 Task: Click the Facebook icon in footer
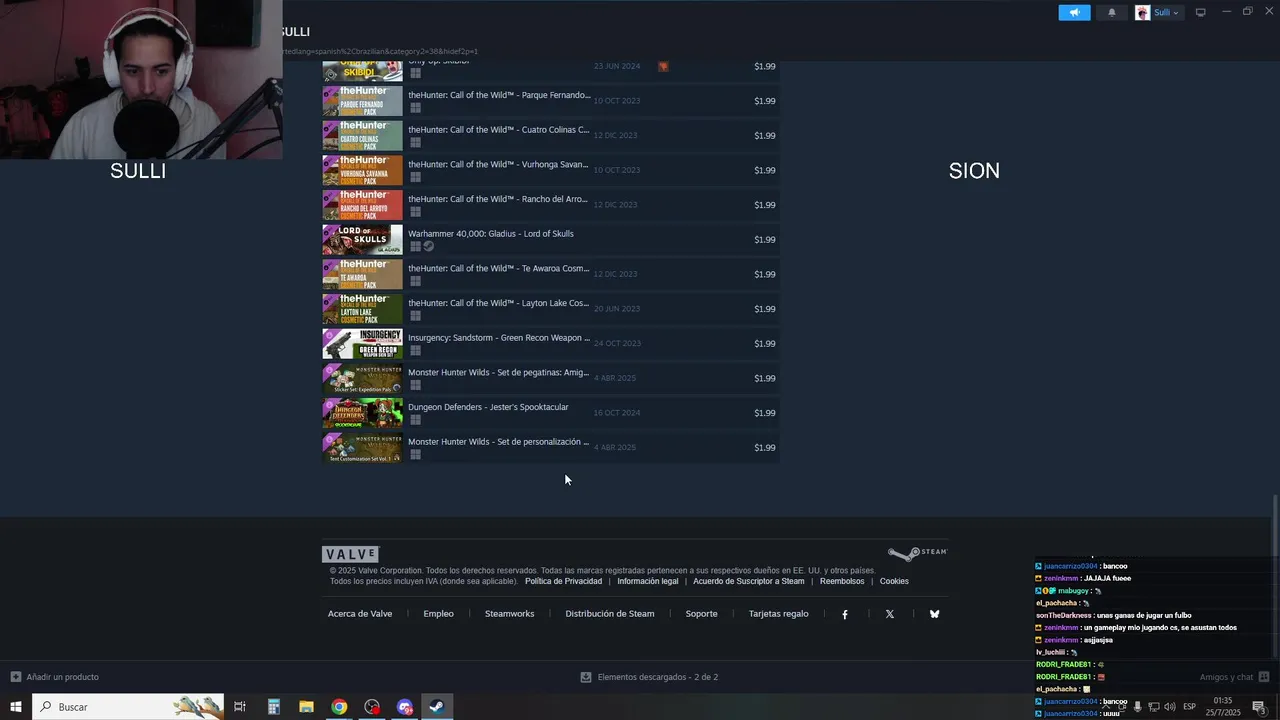tap(844, 614)
